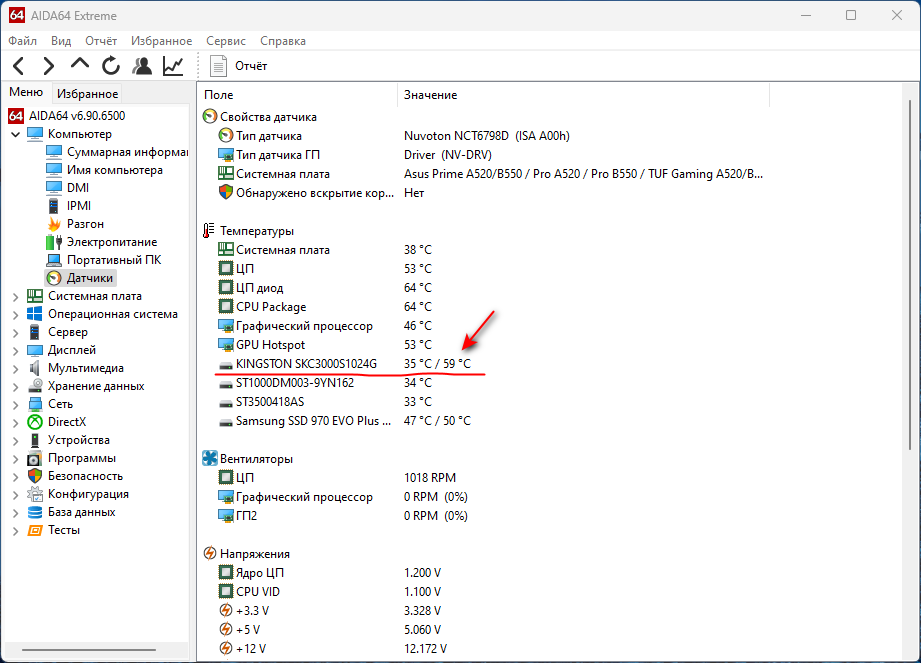Click the Операционная система Windows icon

coord(35,314)
